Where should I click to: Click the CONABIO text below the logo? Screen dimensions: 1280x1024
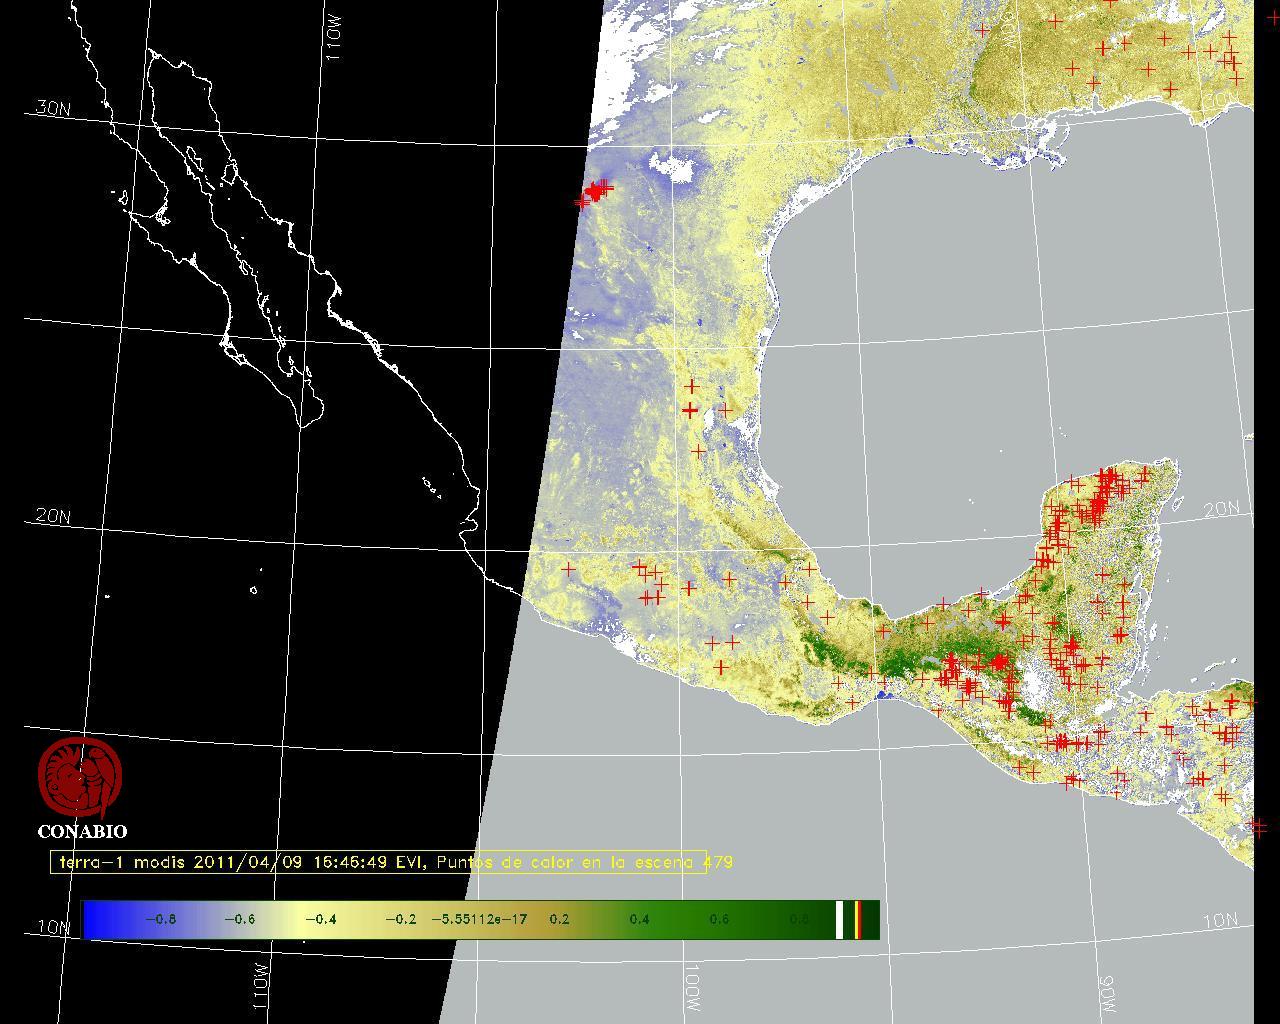coord(82,832)
